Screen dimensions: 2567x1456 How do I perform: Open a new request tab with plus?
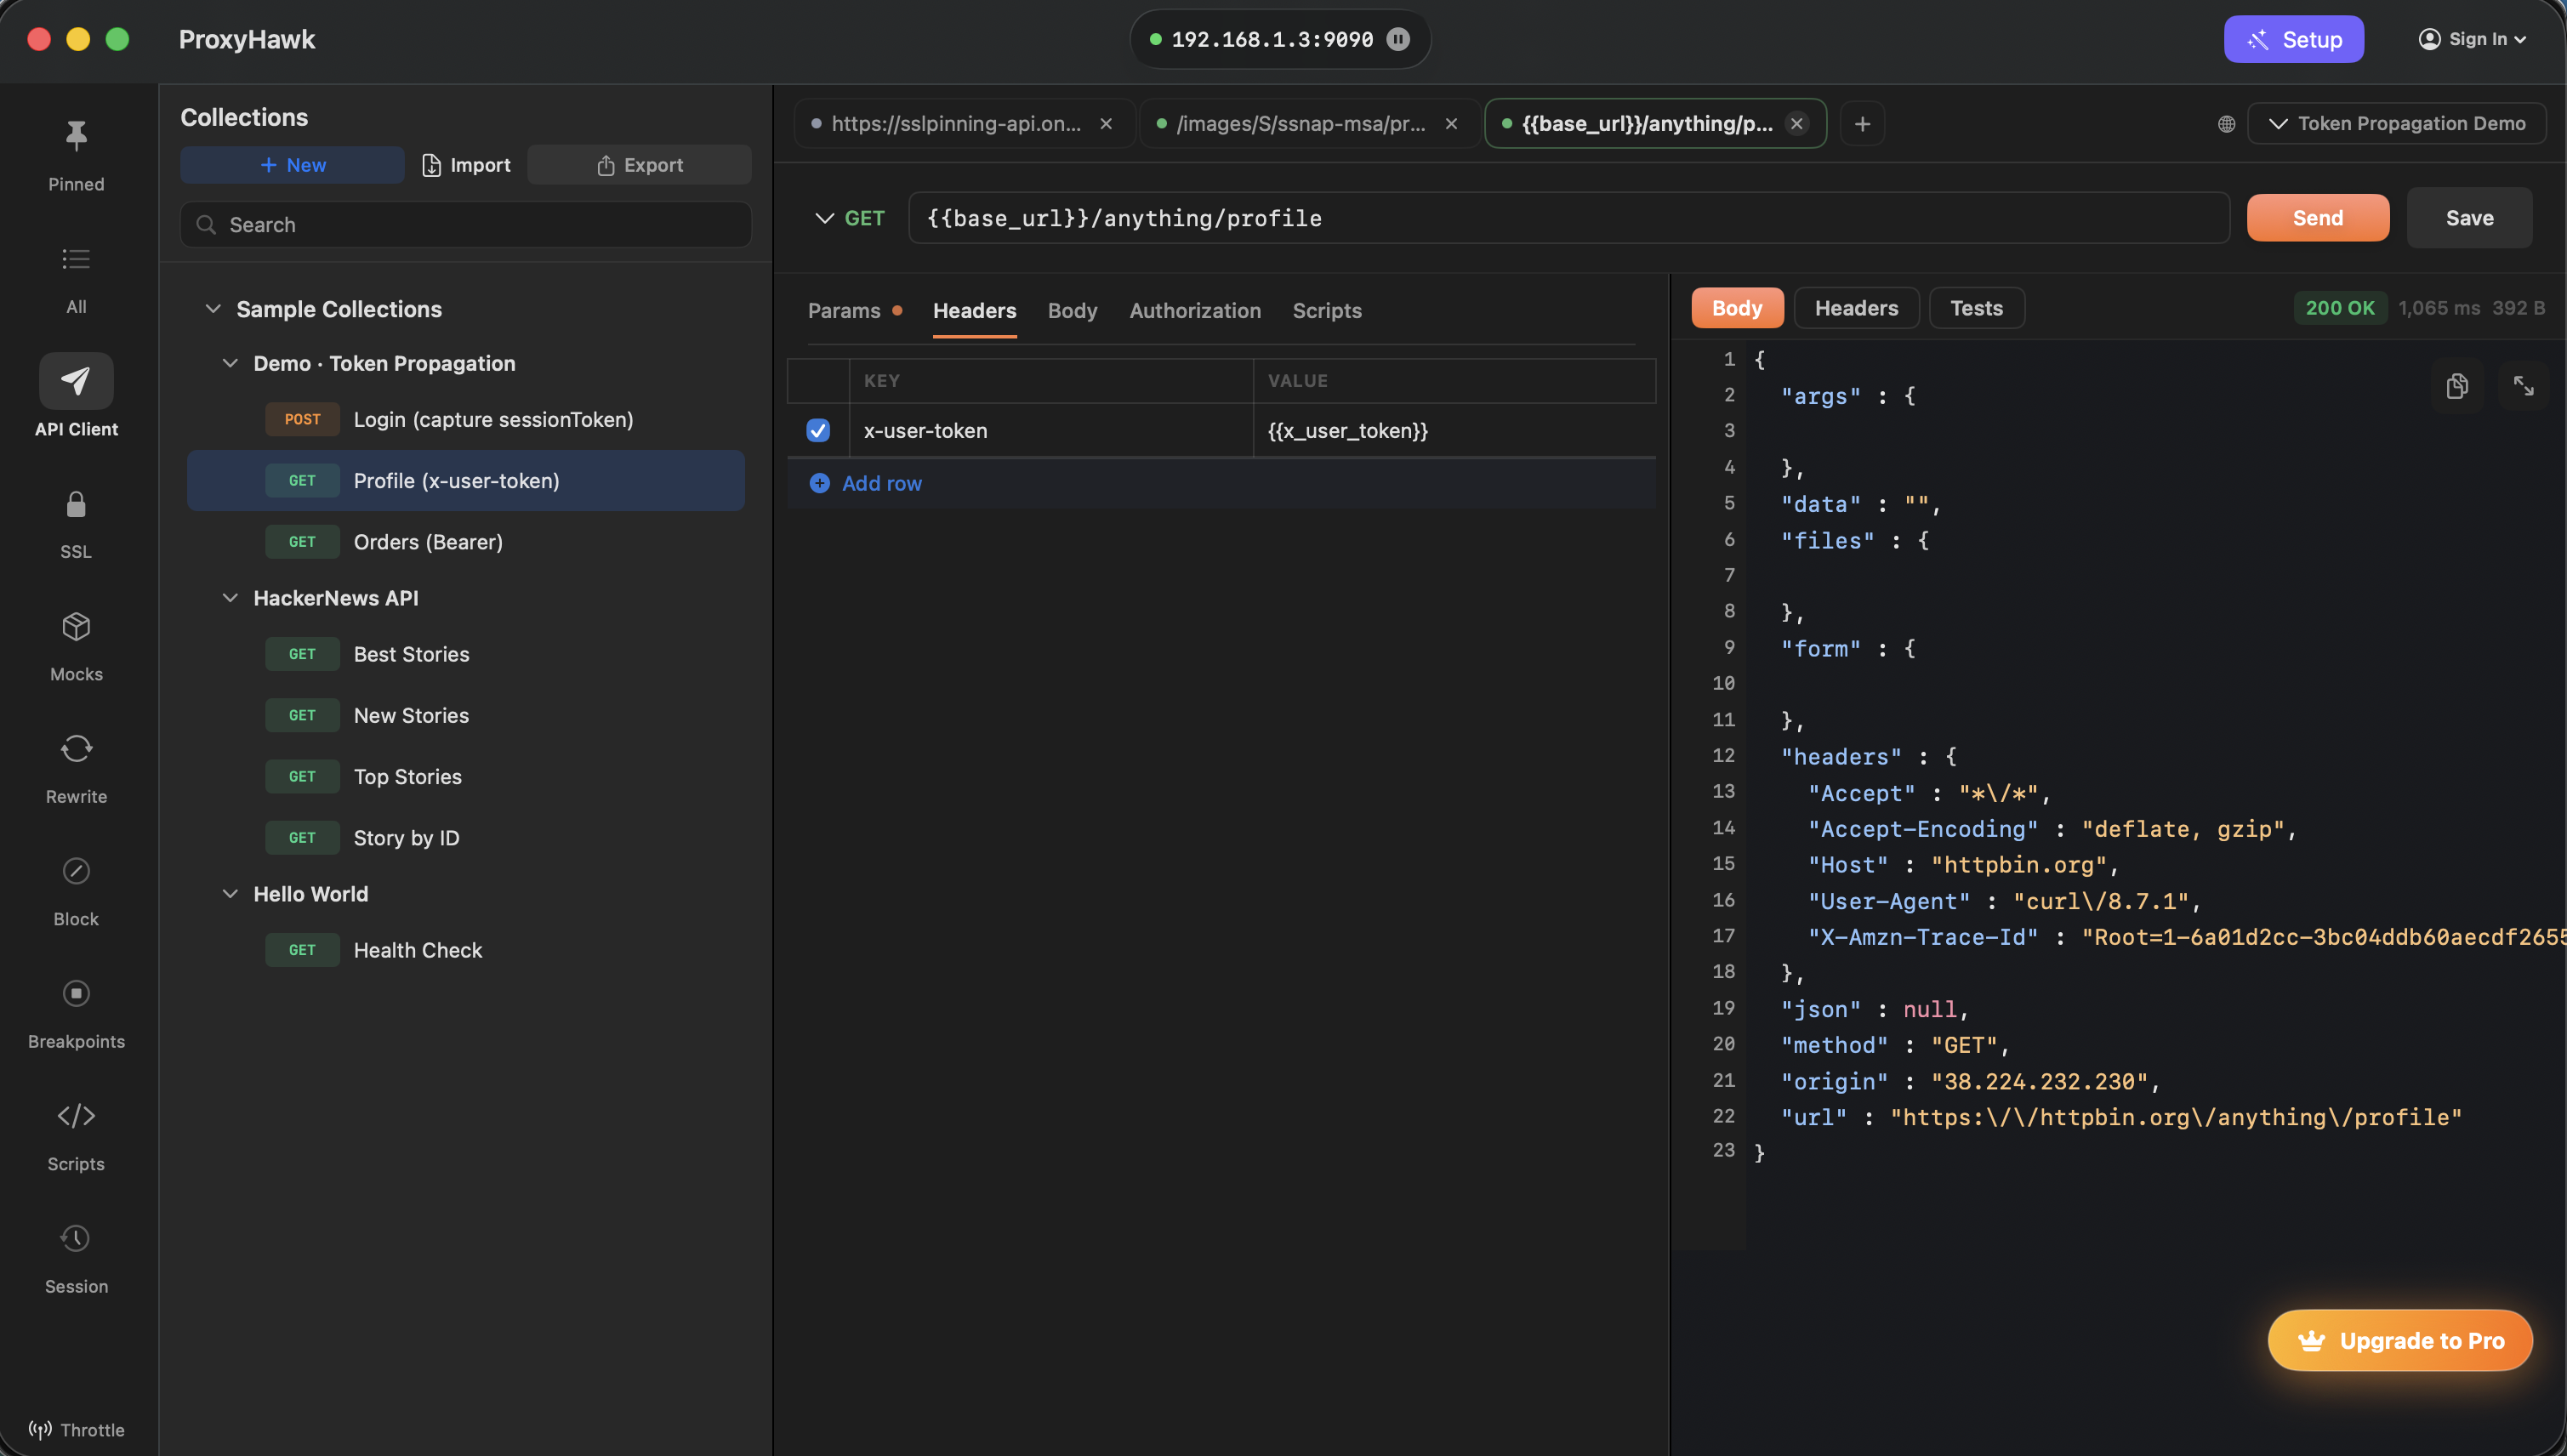pos(1862,124)
